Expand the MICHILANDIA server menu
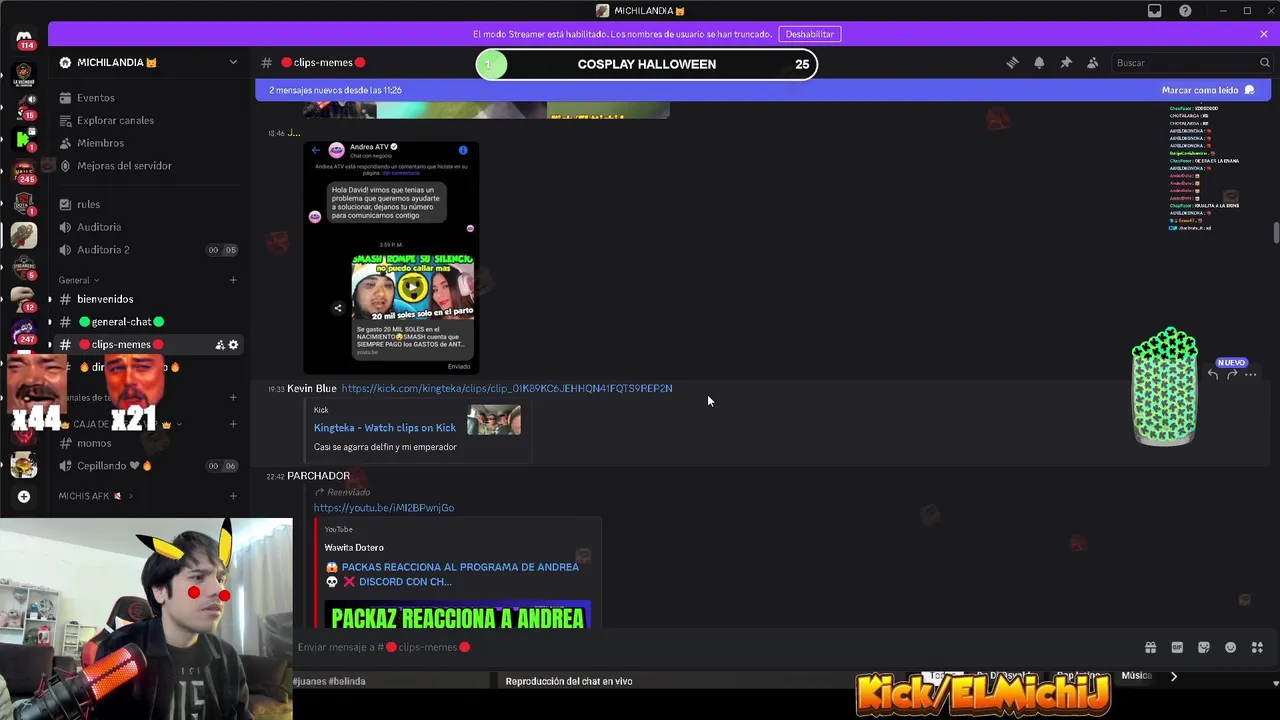Screen dimensions: 1280x720 coord(233,62)
